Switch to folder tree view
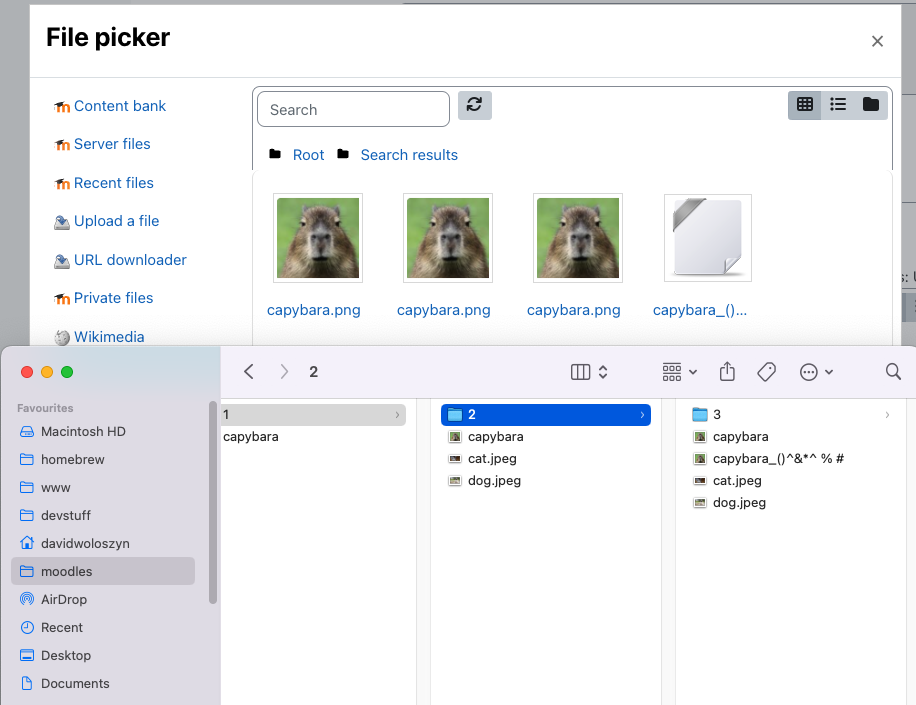 point(870,105)
